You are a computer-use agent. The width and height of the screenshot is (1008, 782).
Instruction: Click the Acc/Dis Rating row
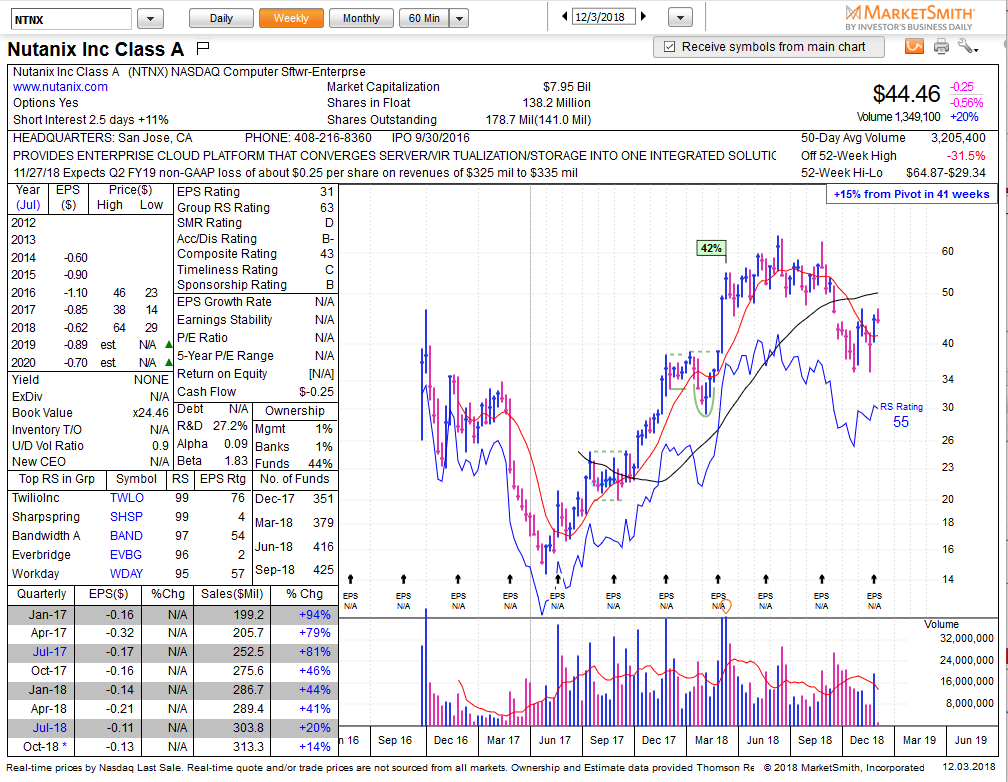[256, 239]
